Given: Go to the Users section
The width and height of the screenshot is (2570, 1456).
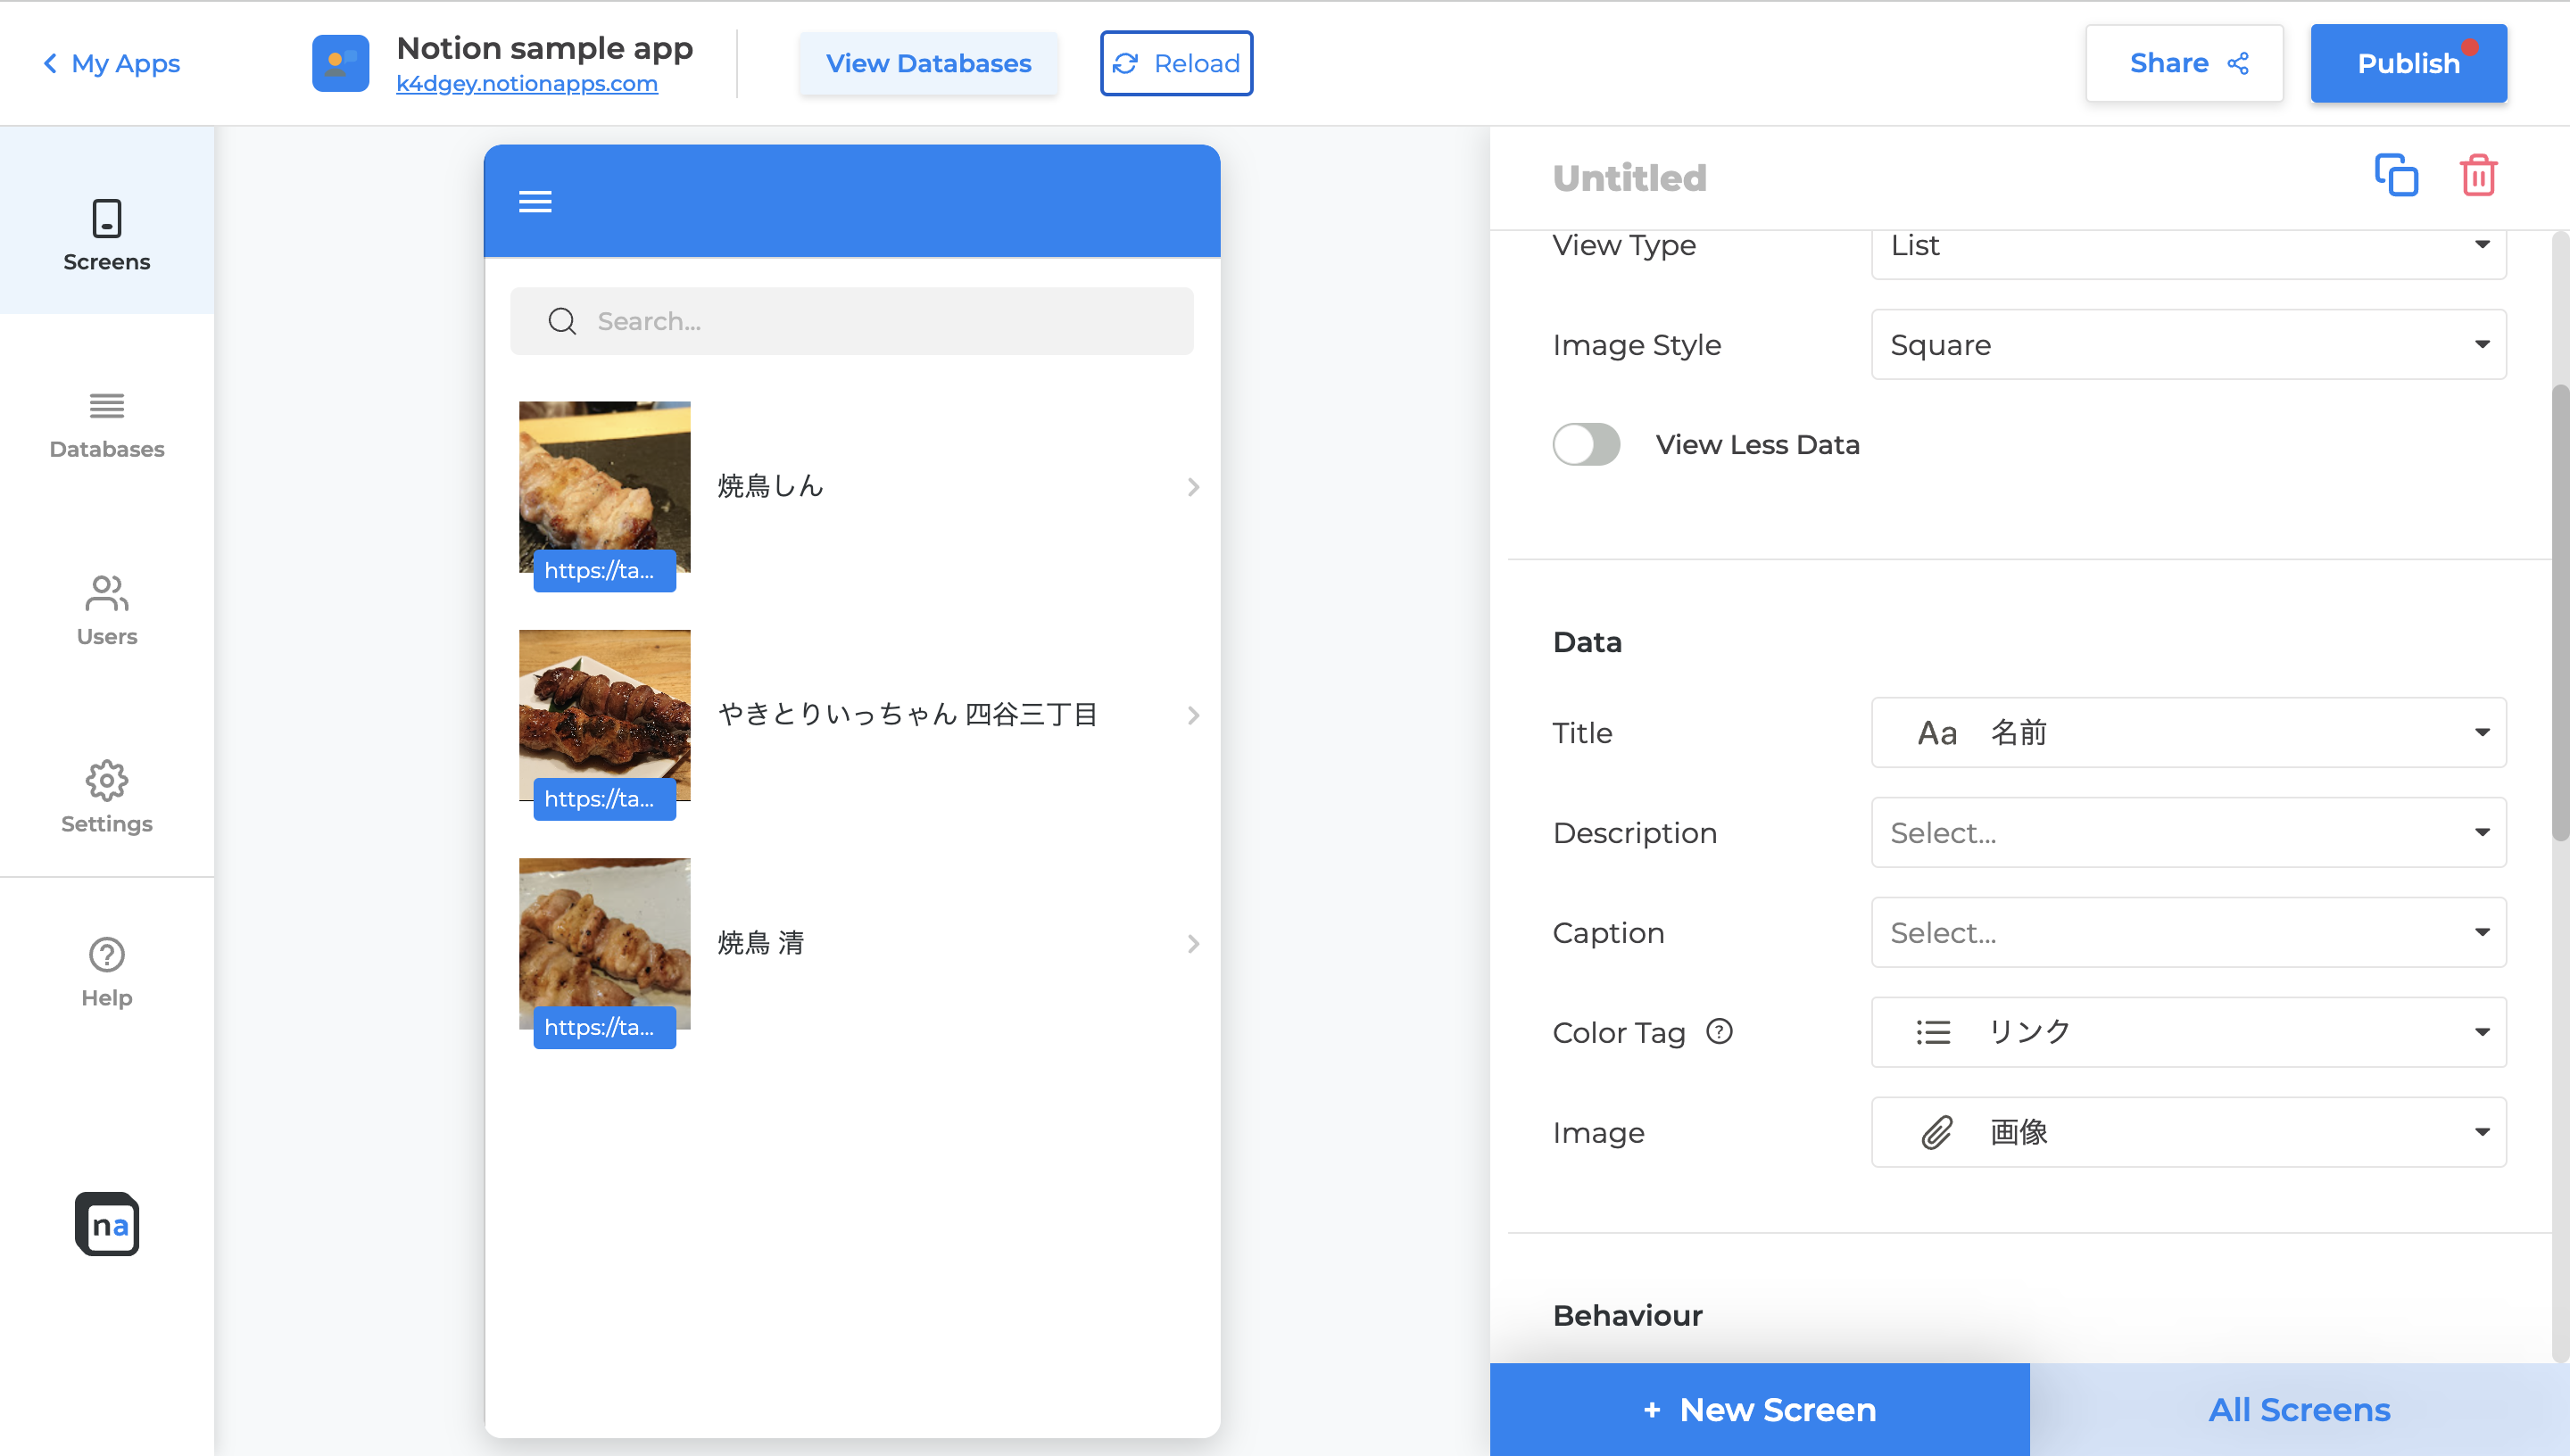Looking at the screenshot, I should click(107, 610).
